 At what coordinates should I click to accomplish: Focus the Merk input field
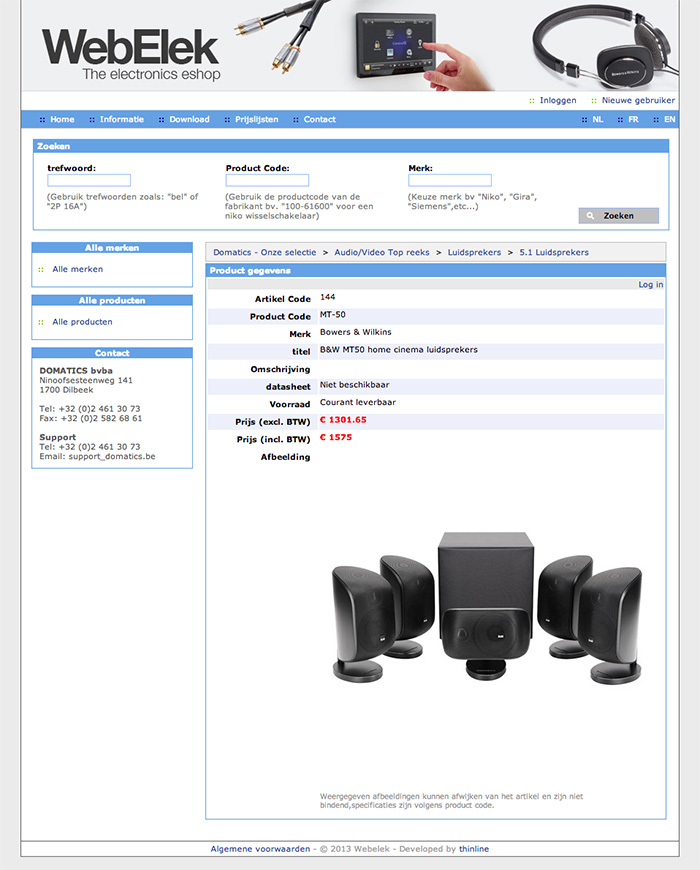pos(450,180)
